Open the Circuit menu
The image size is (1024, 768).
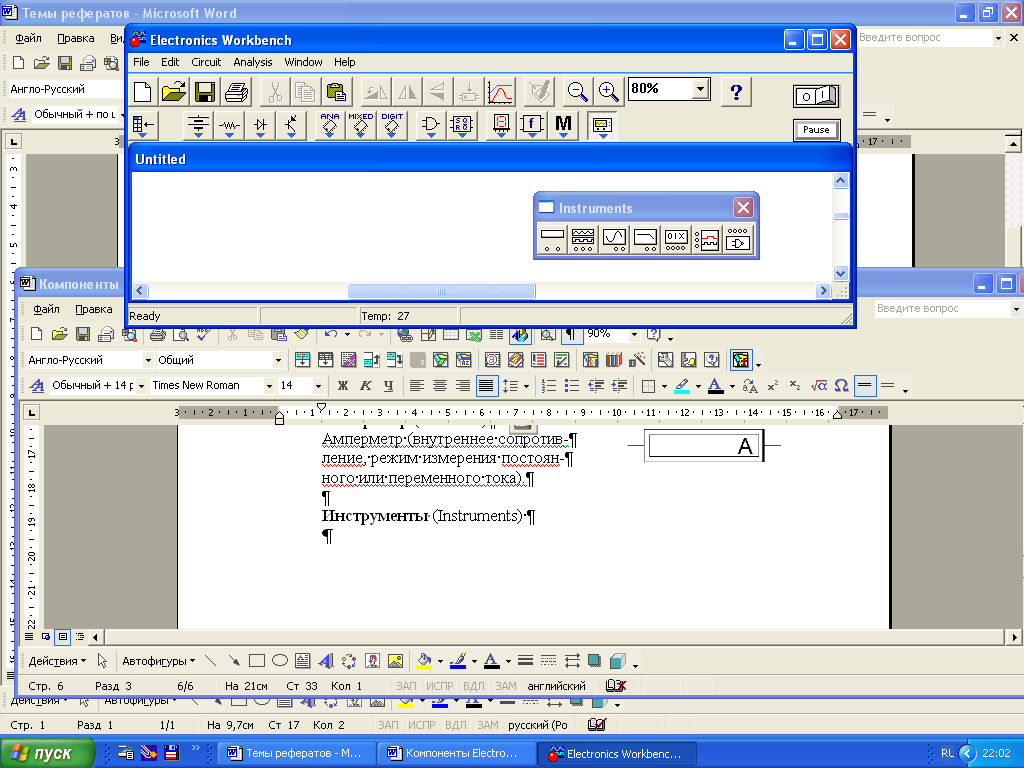206,62
